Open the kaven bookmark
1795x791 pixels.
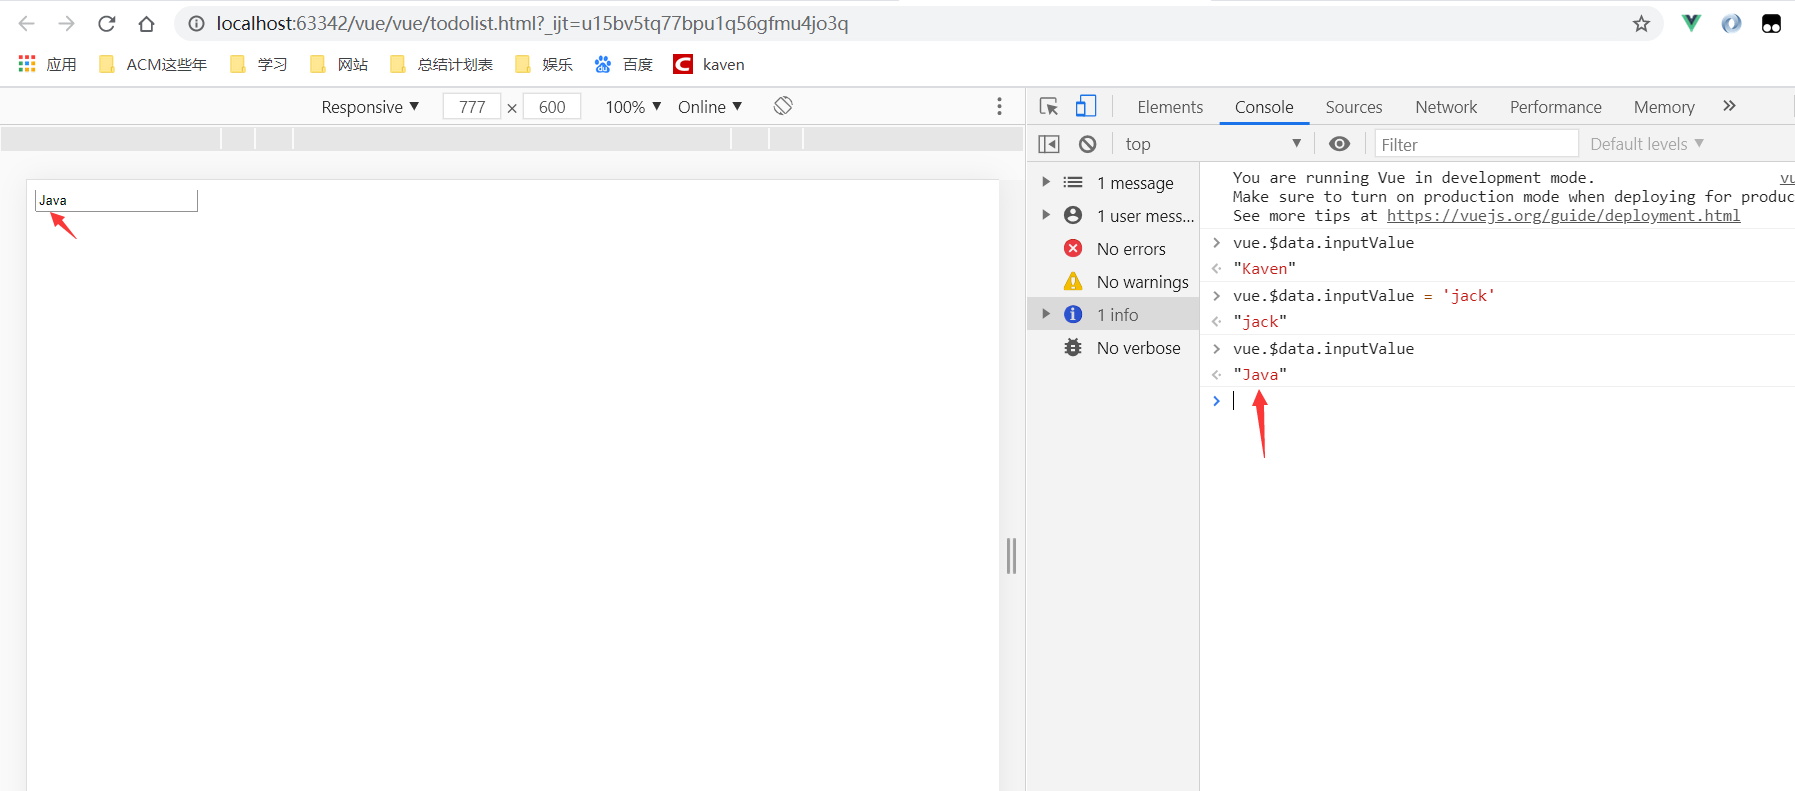709,64
